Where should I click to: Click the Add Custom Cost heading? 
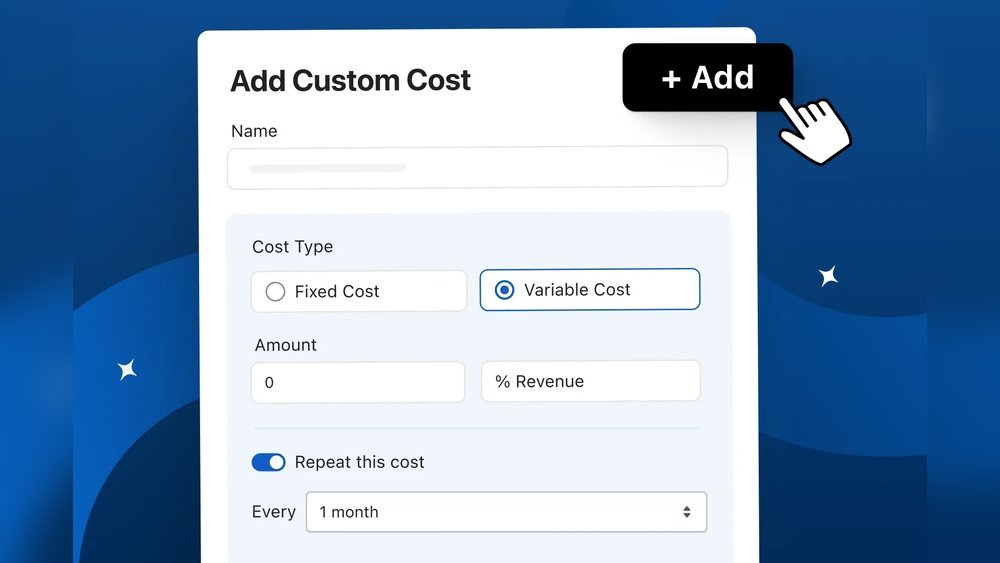[x=350, y=81]
